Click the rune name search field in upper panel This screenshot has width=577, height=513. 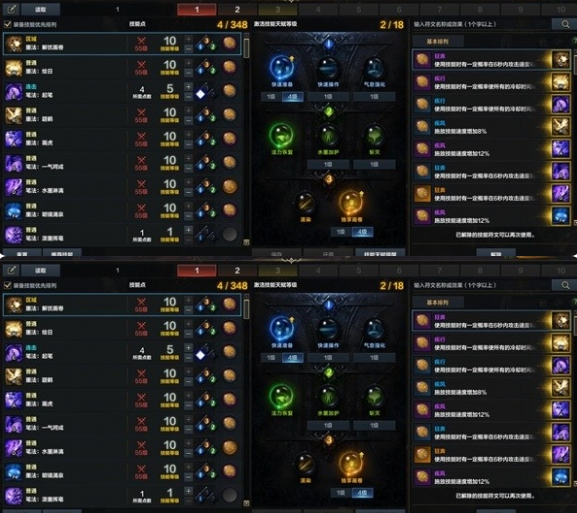coord(481,24)
